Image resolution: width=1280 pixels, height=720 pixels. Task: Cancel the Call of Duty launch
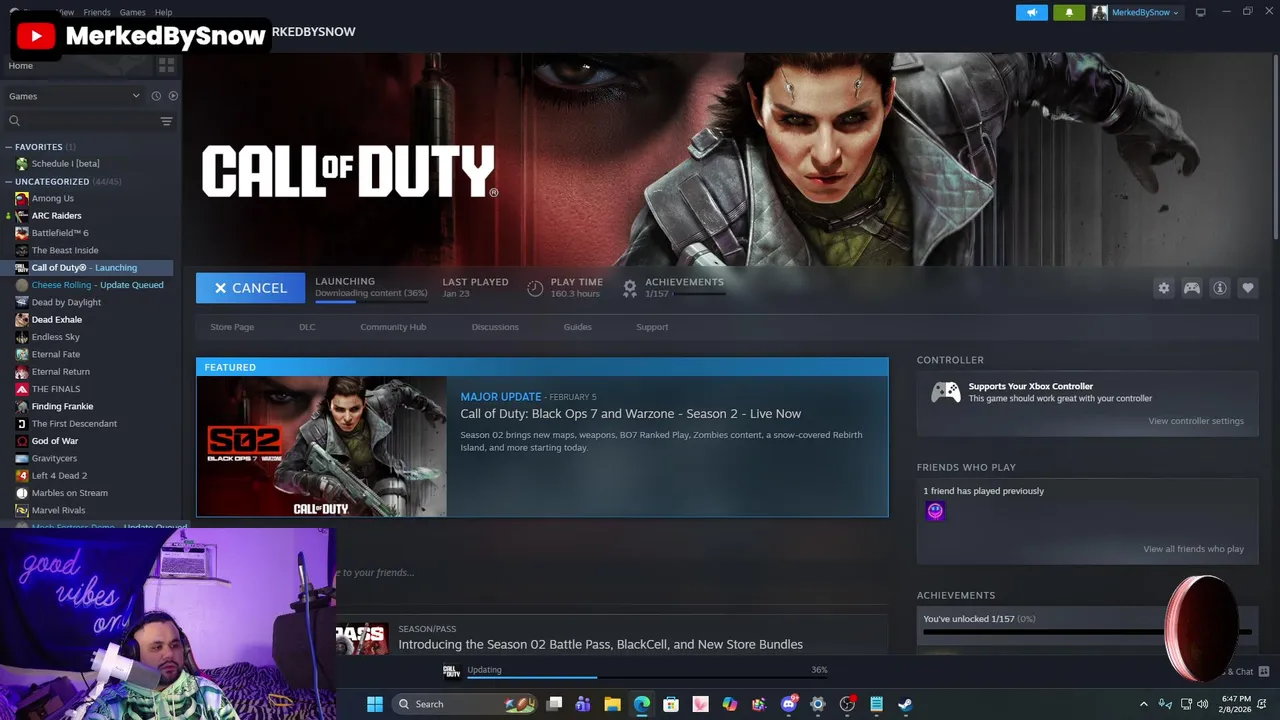[x=250, y=288]
